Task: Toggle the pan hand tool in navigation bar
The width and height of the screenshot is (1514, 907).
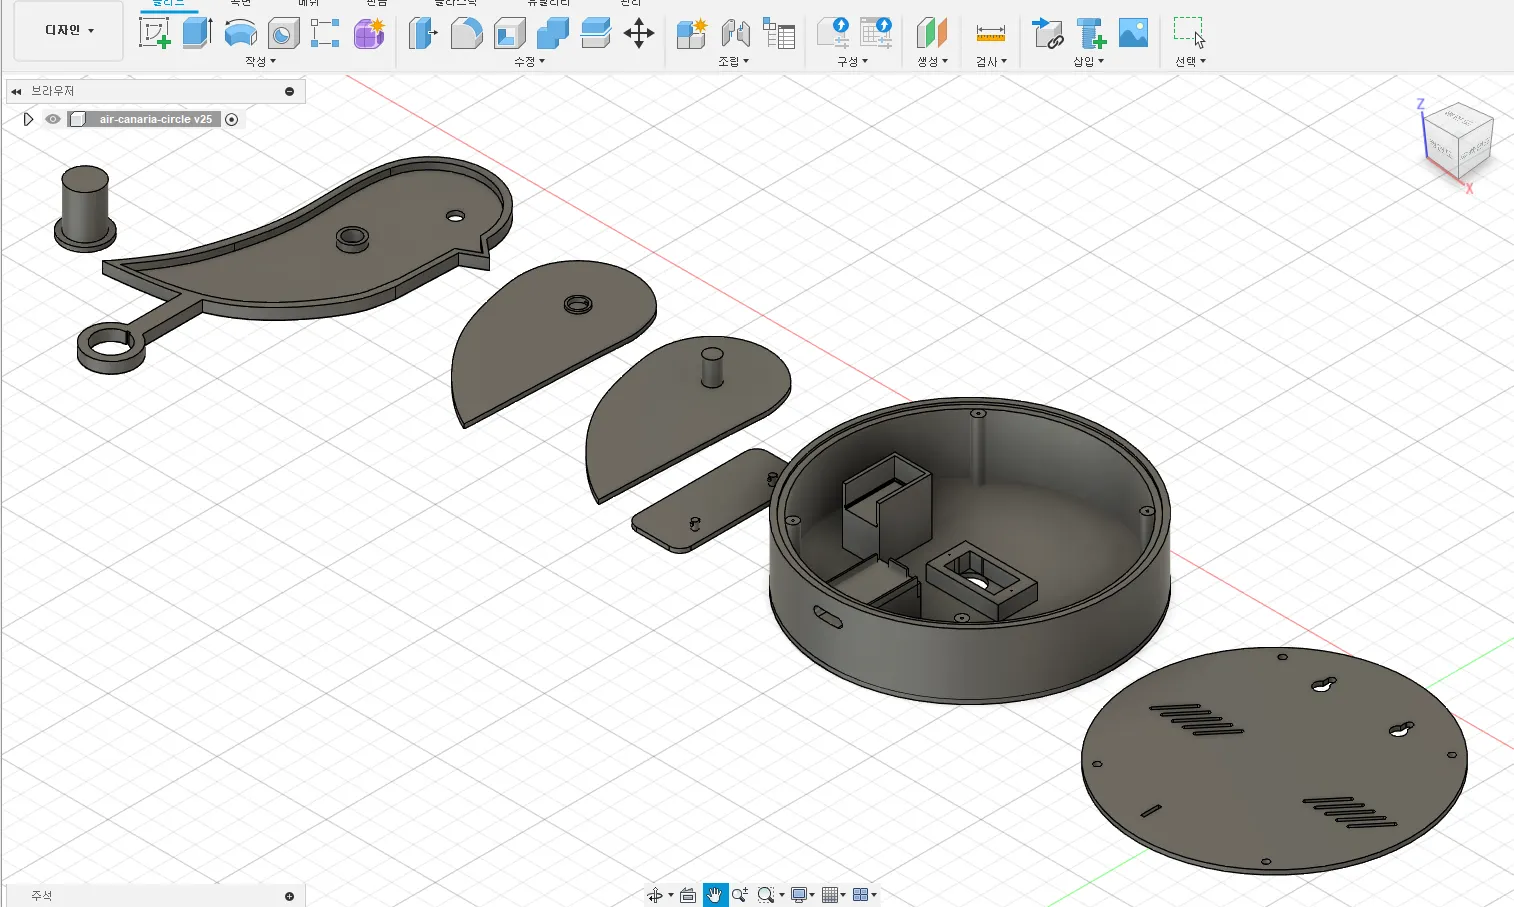Action: (x=714, y=895)
